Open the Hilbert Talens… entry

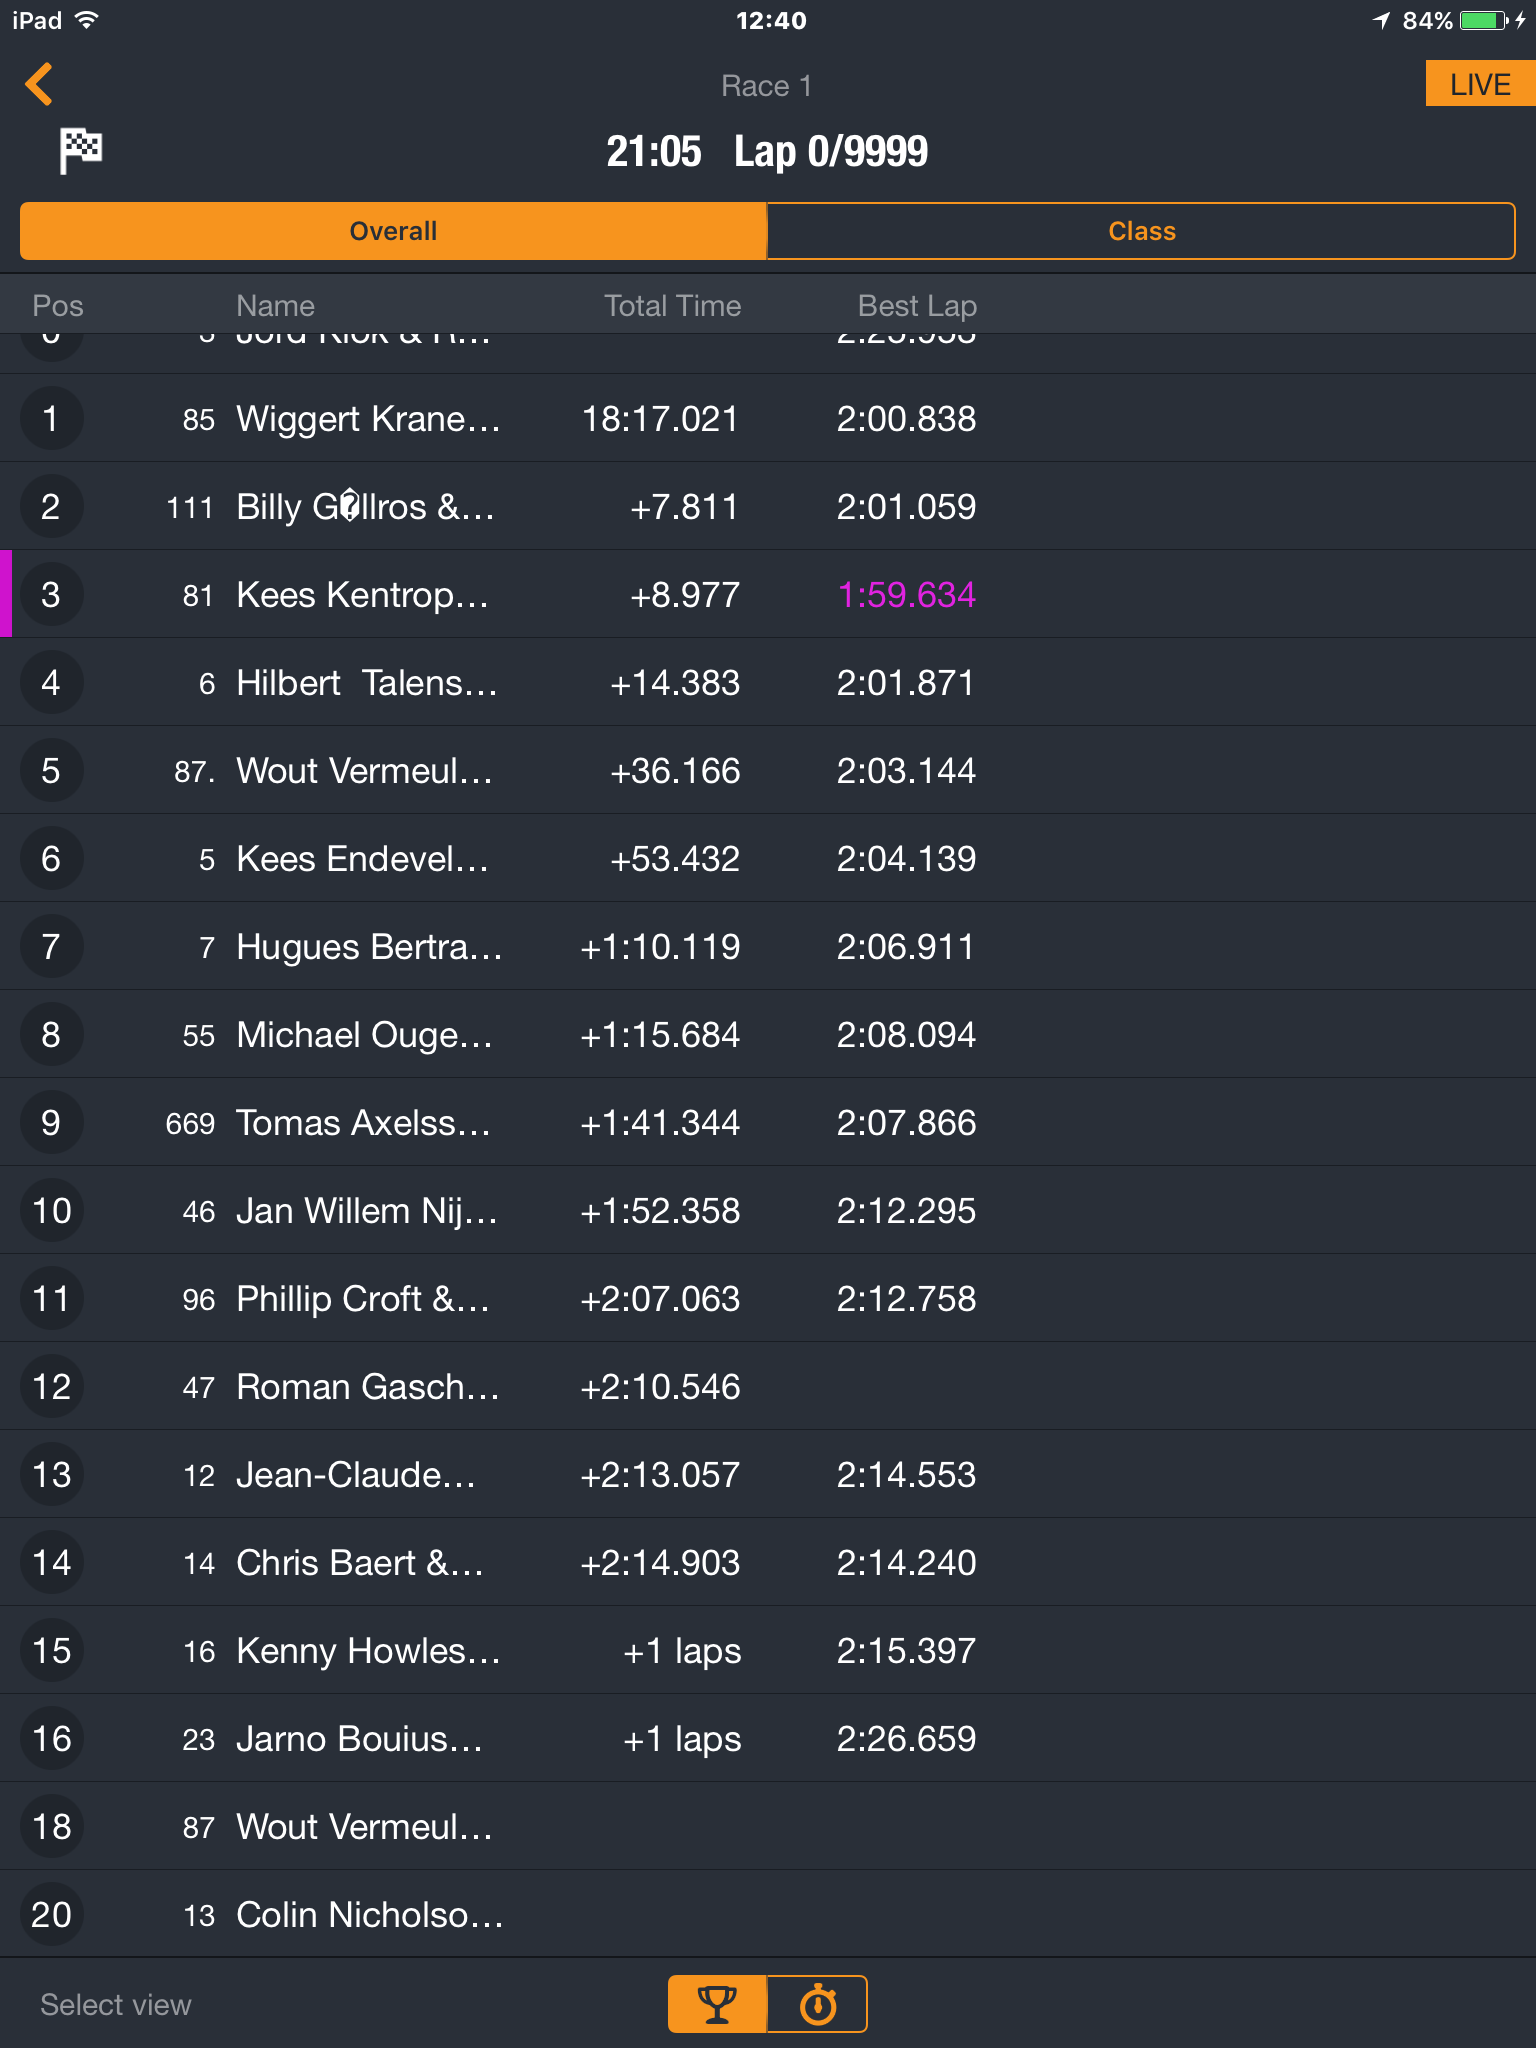click(x=768, y=682)
